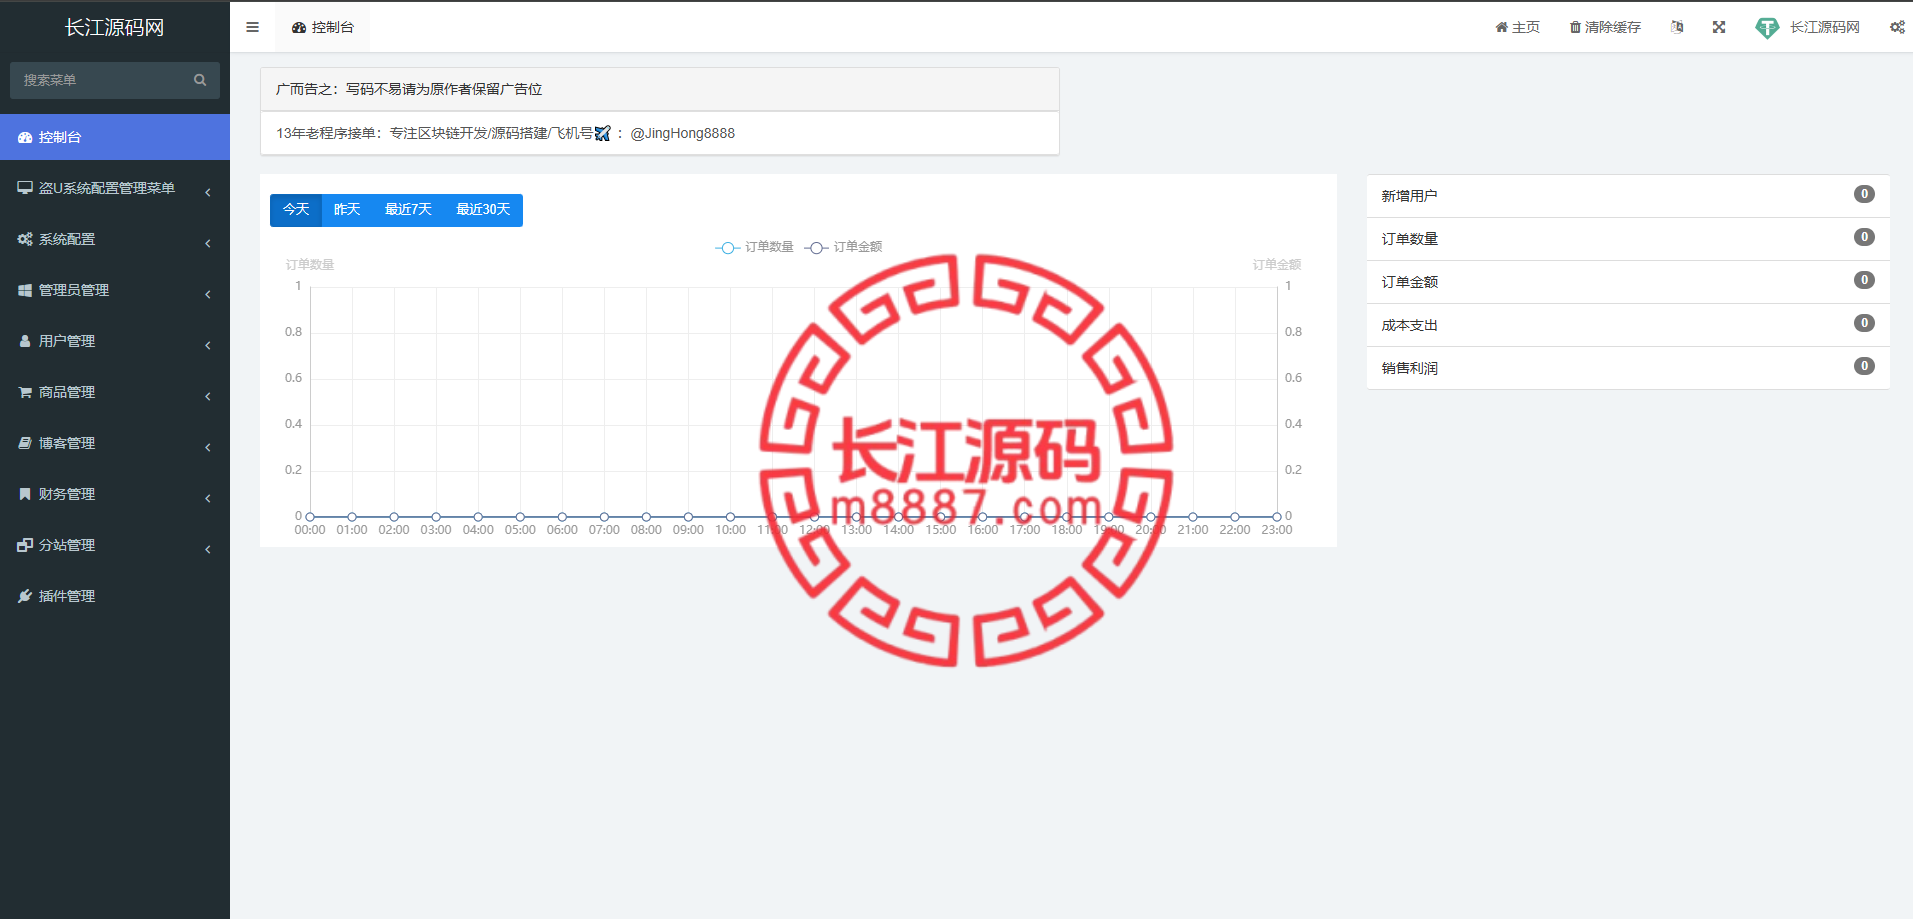Click the 广而告之 announcement header text
This screenshot has height=919, width=1913.
tap(409, 89)
